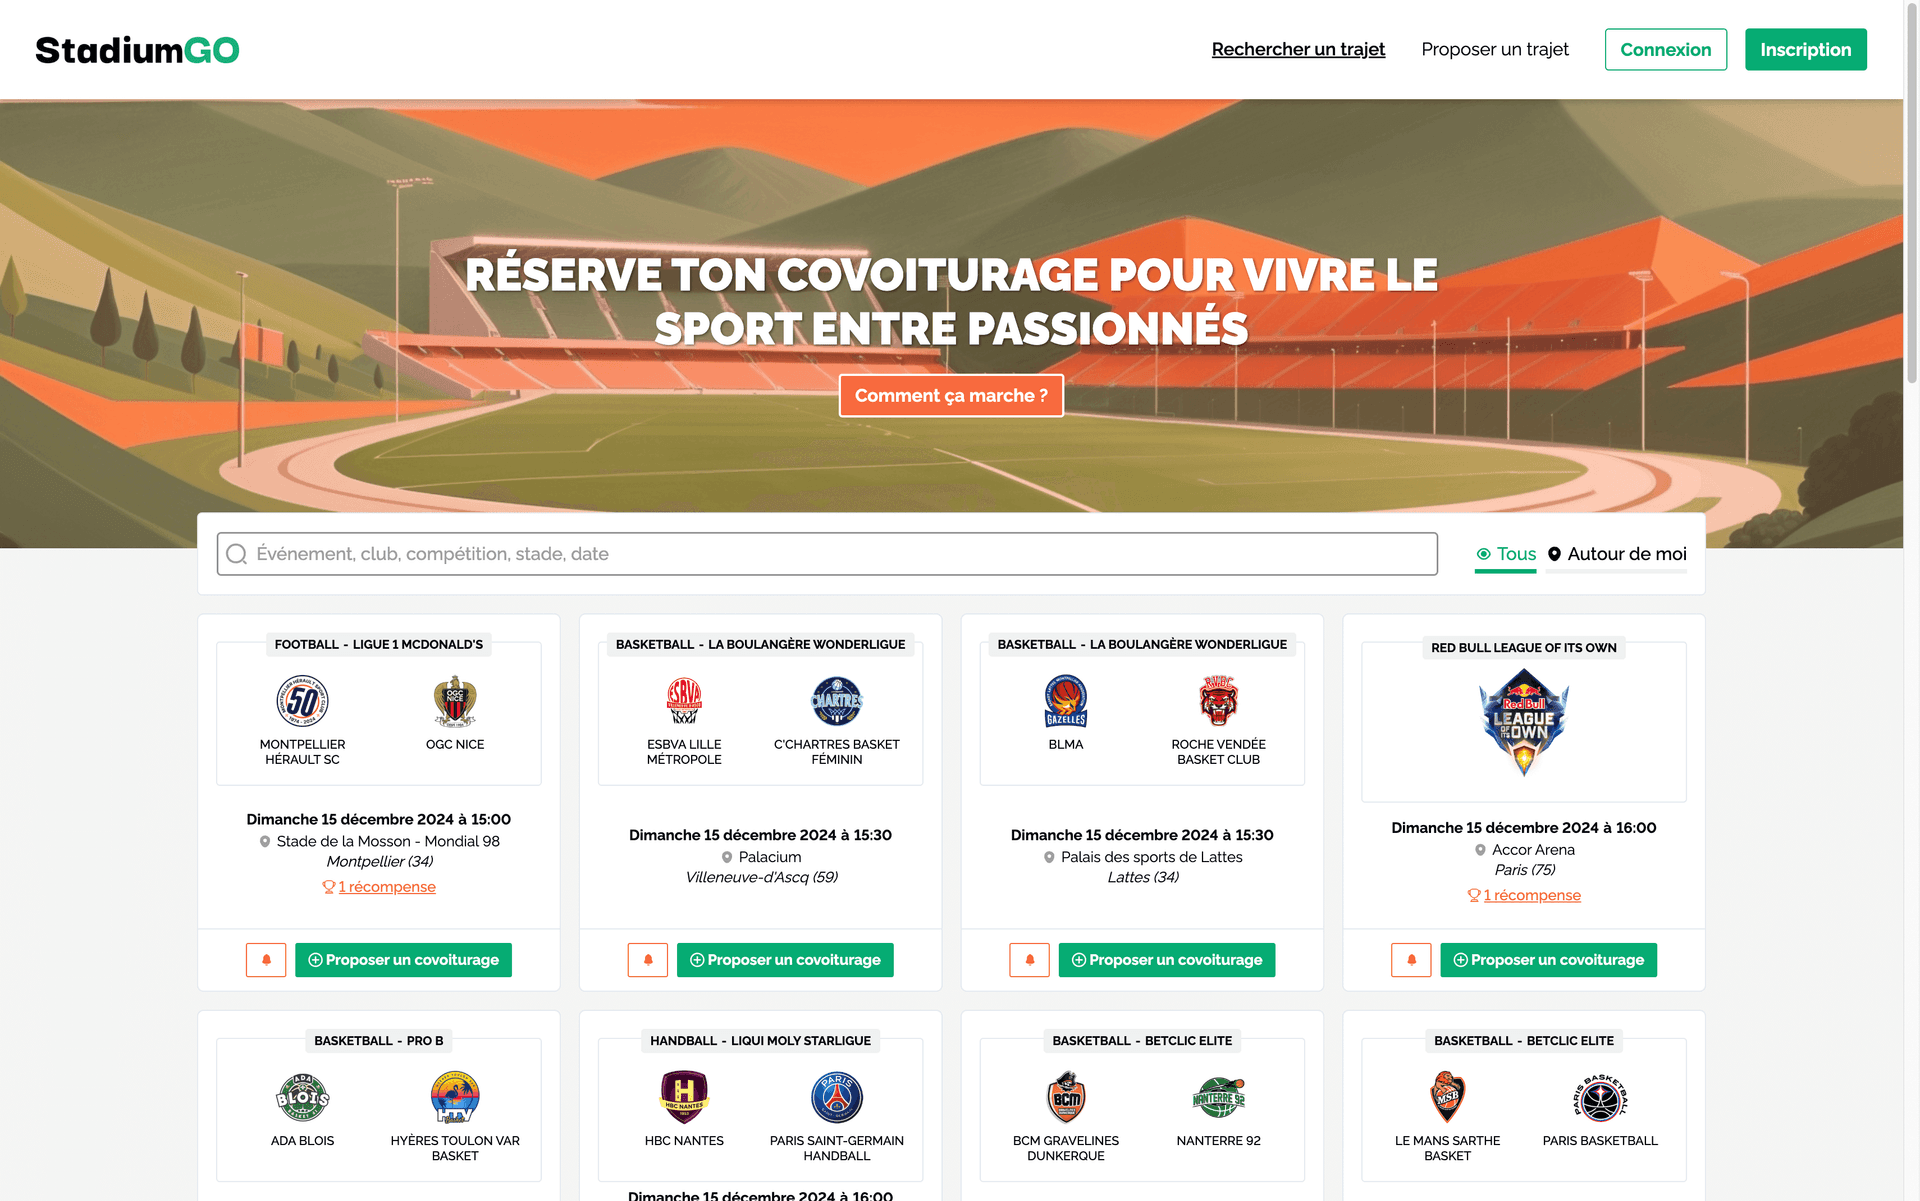Click the Montpellier Hérault SC club icon
This screenshot has width=1920, height=1201.
pos(302,700)
